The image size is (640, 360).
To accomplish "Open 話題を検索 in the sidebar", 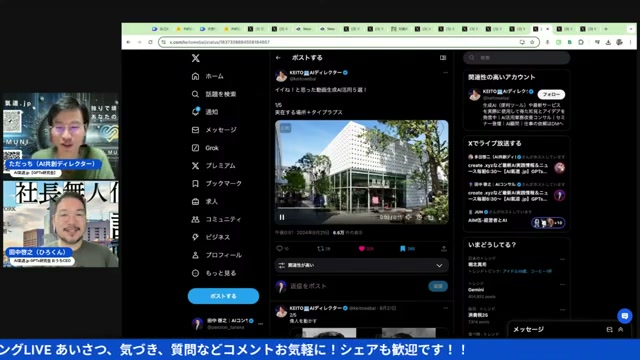I will click(213, 94).
